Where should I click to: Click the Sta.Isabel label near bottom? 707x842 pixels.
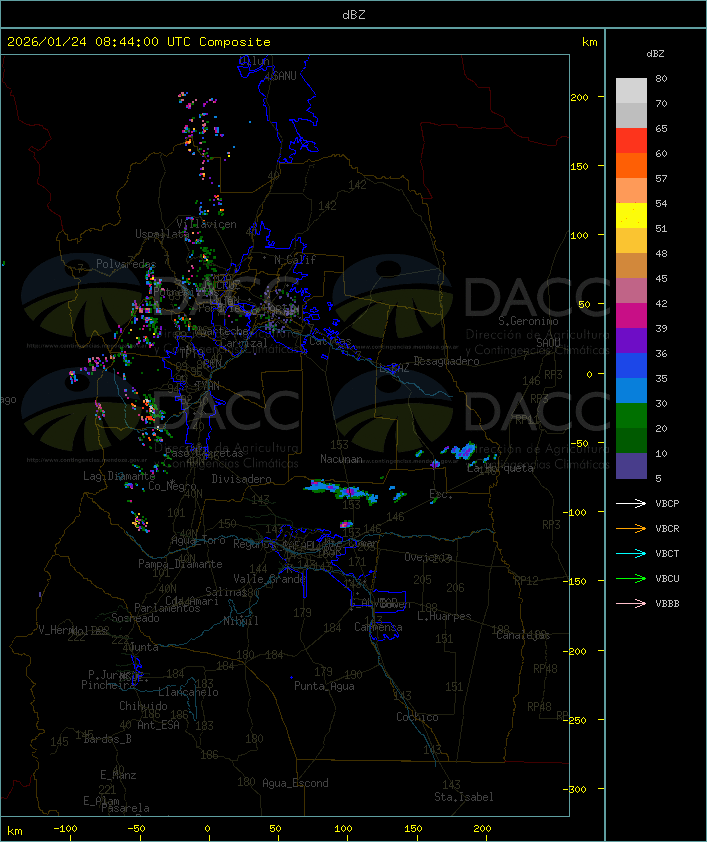pos(463,797)
